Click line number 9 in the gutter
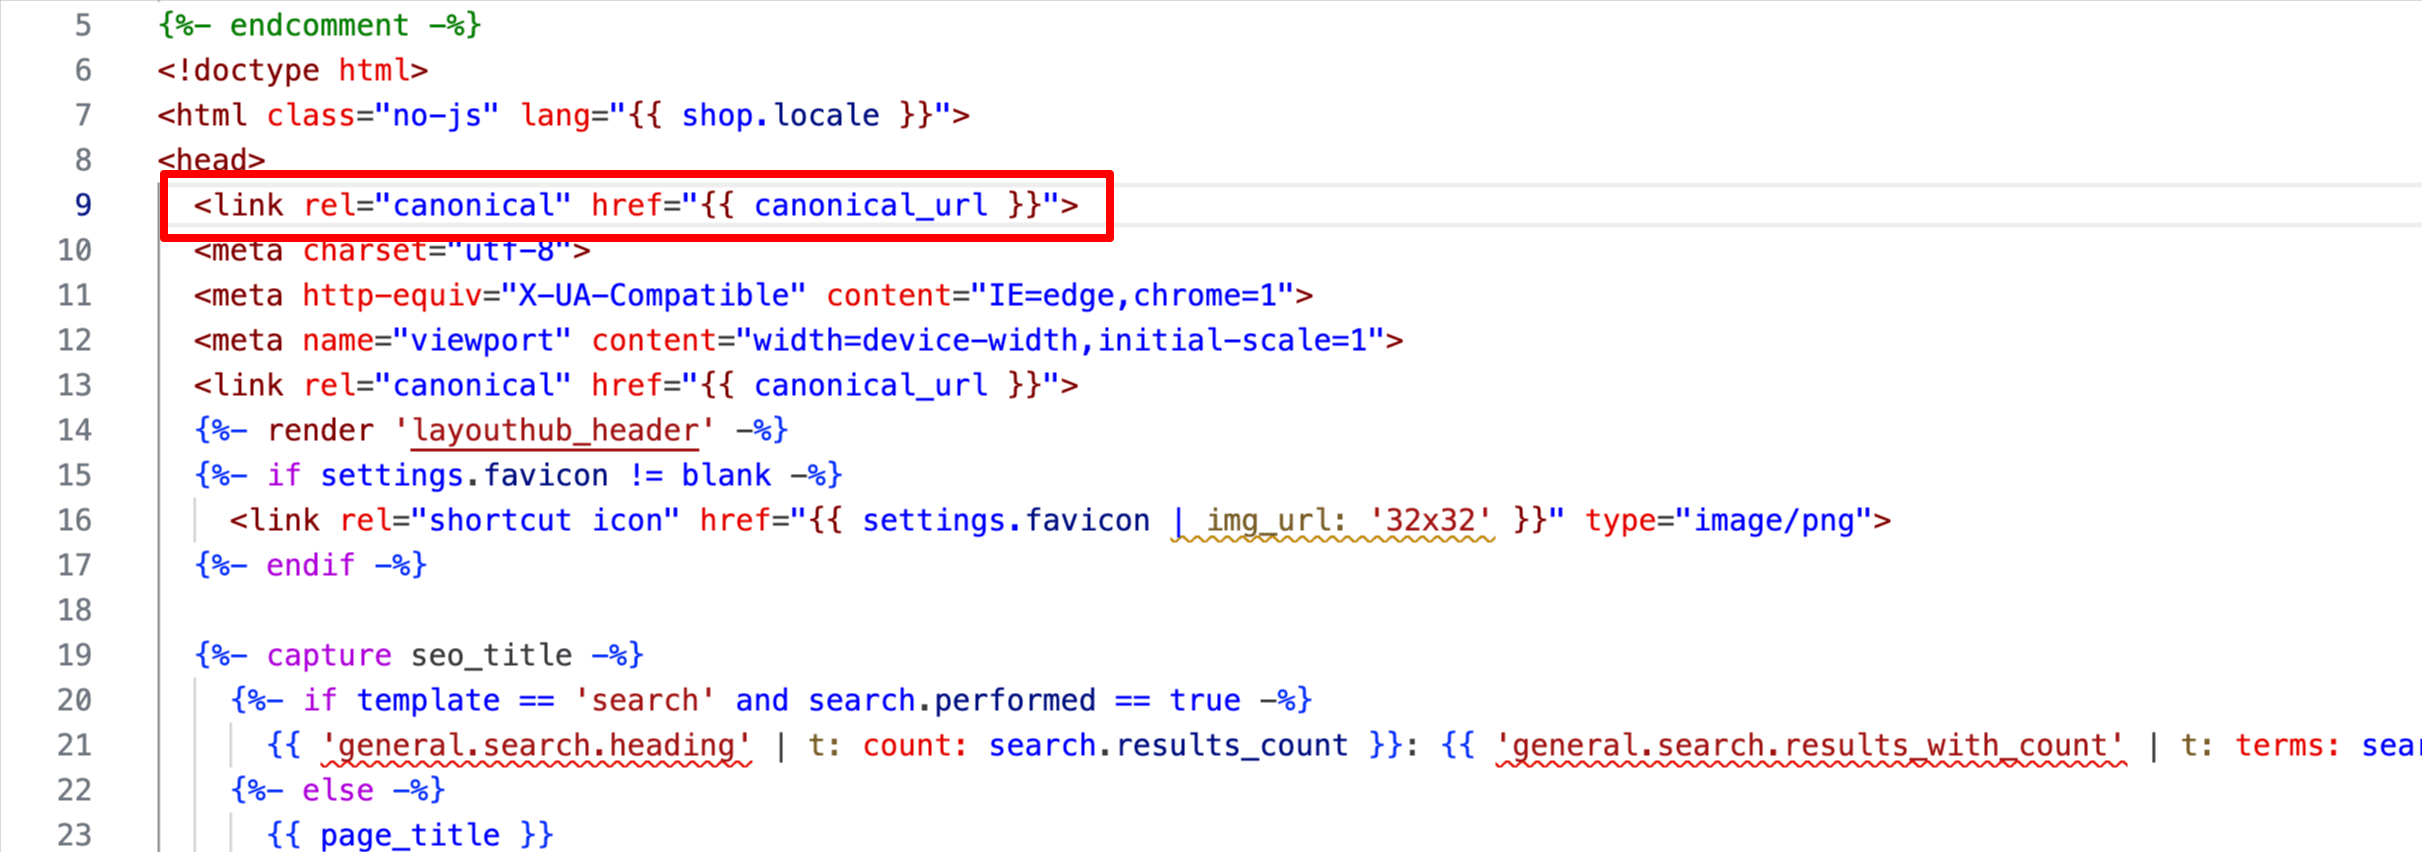Viewport: 2422px width, 852px height. (x=83, y=205)
